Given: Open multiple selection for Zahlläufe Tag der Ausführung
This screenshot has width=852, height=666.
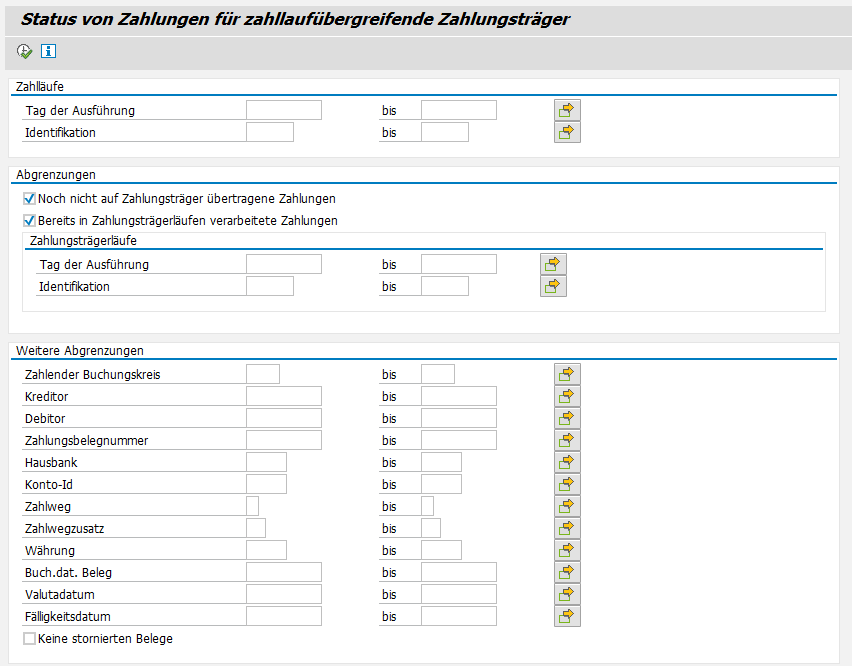Looking at the screenshot, I should click(x=567, y=110).
